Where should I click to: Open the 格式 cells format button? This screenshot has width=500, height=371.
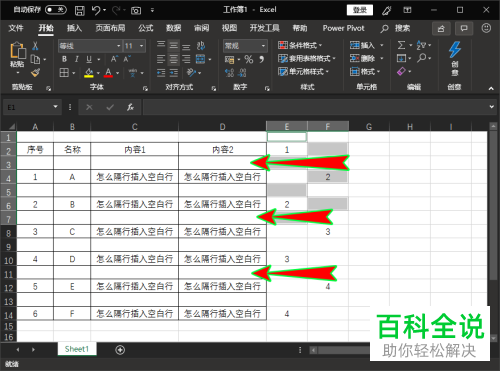click(365, 72)
